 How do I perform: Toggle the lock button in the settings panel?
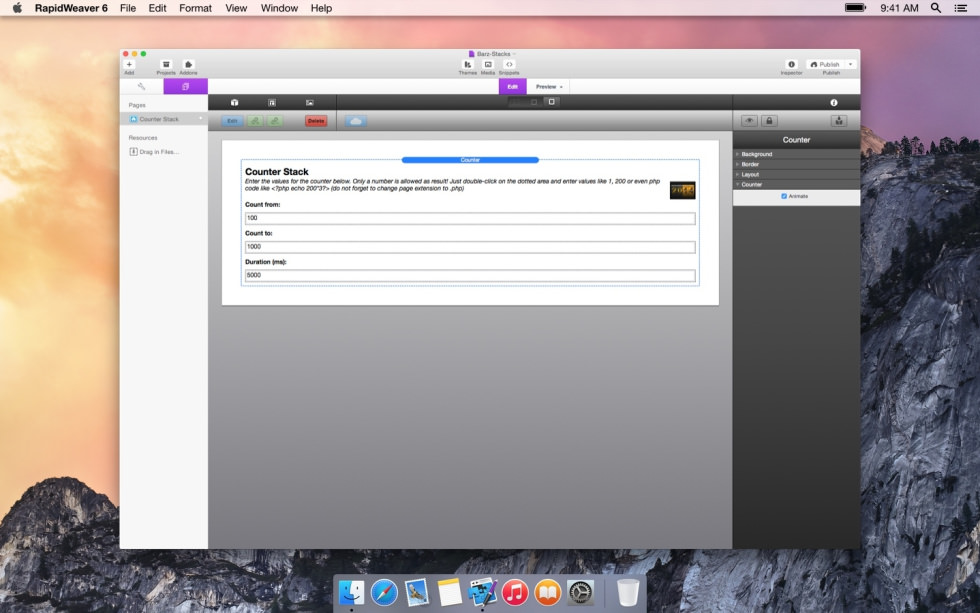point(769,121)
